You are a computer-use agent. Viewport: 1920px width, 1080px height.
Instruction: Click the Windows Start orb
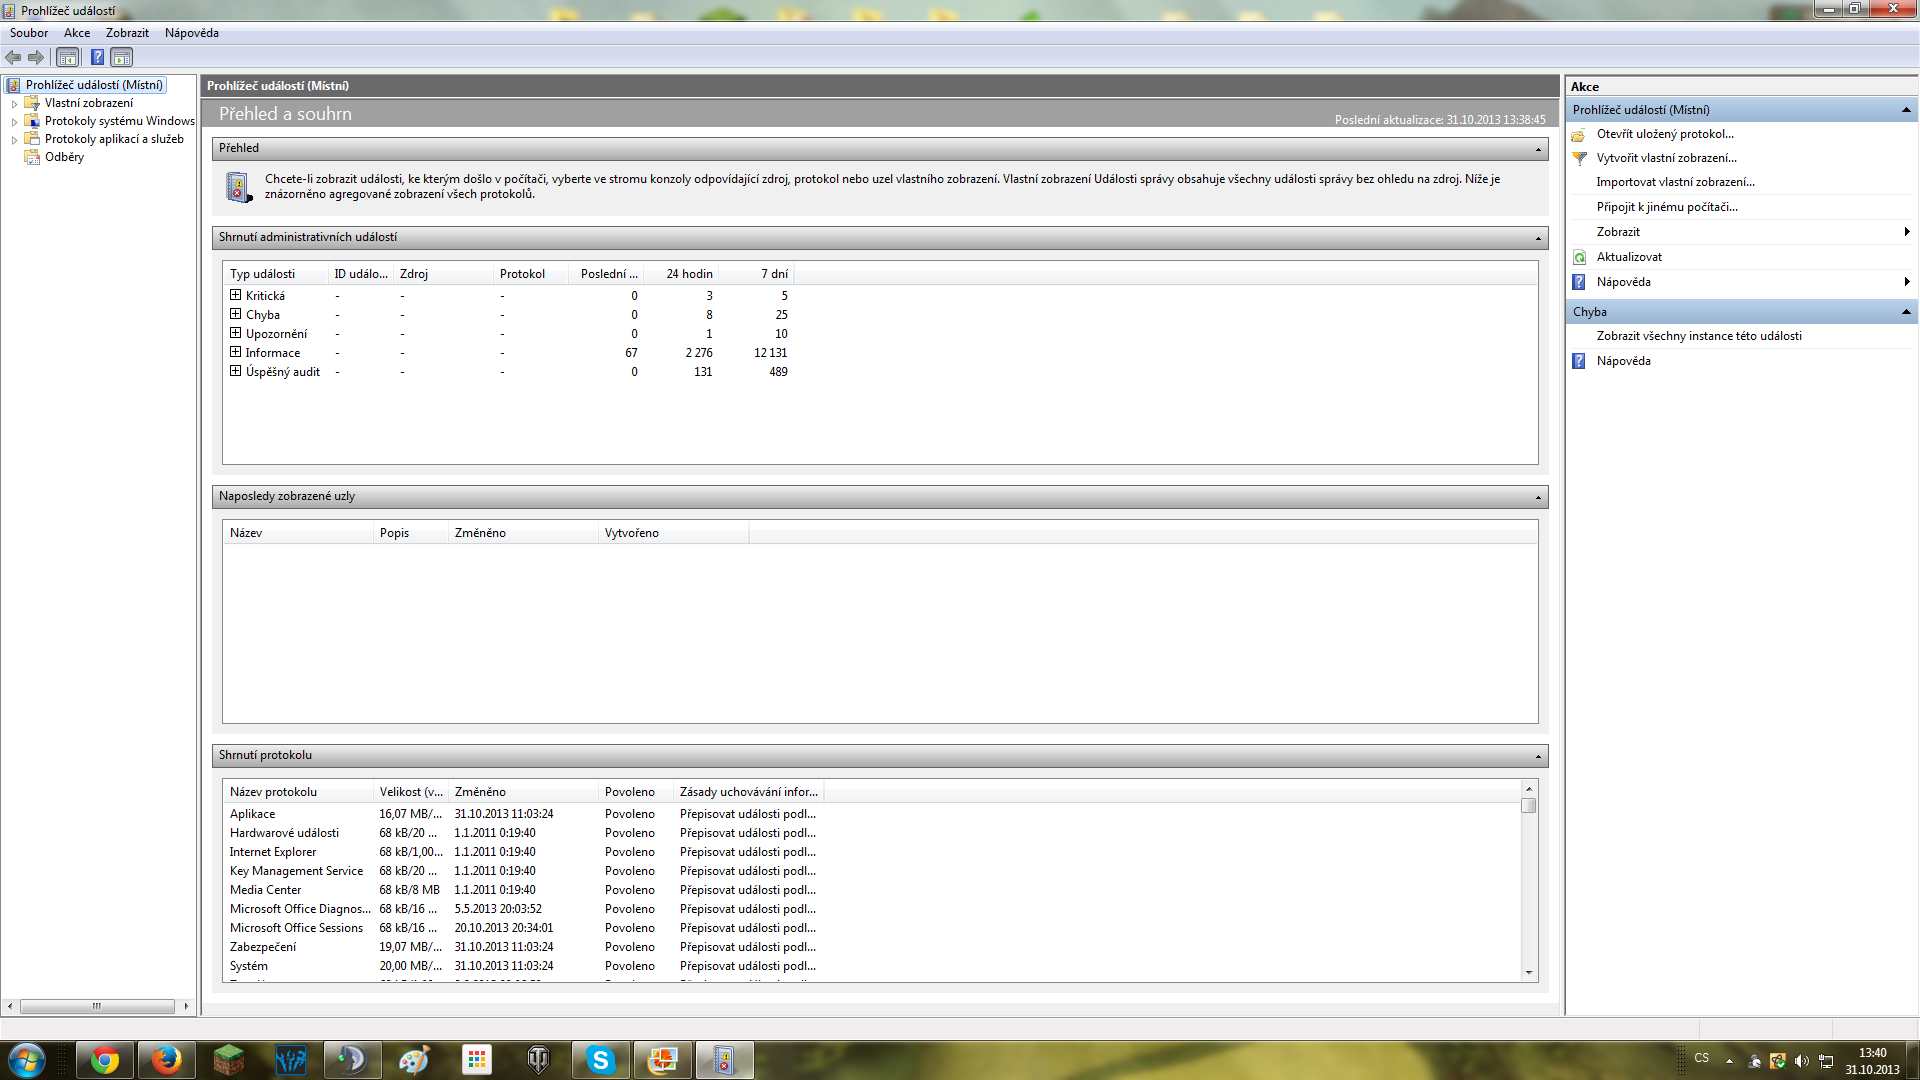tap(27, 1060)
